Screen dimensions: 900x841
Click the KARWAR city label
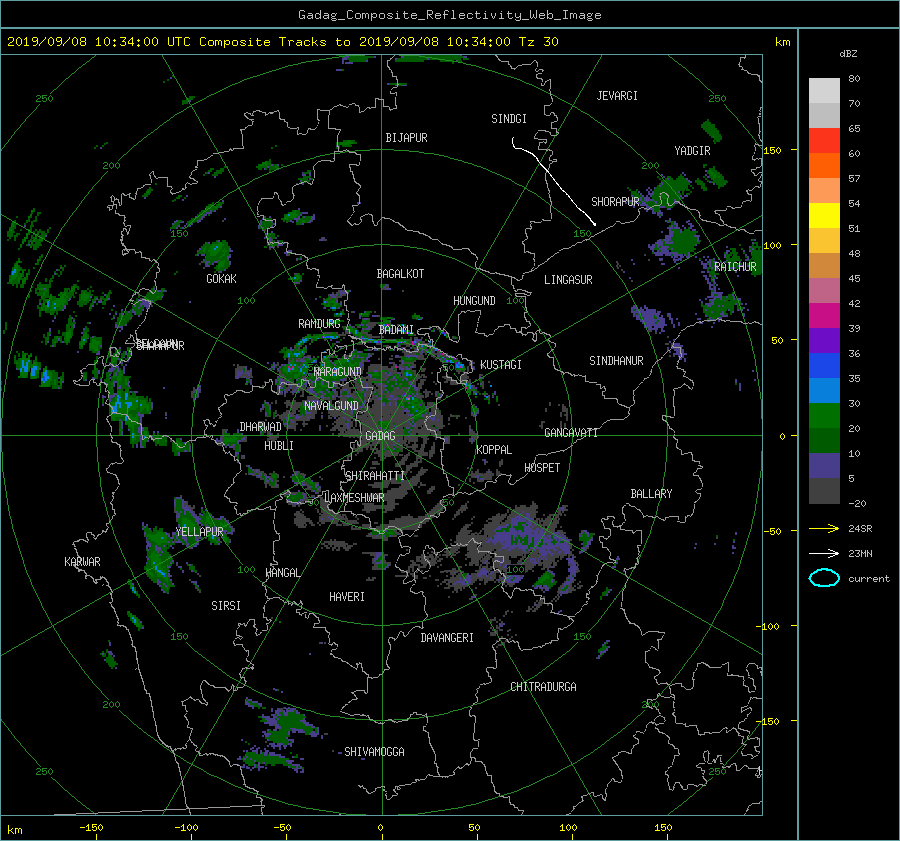coord(82,562)
